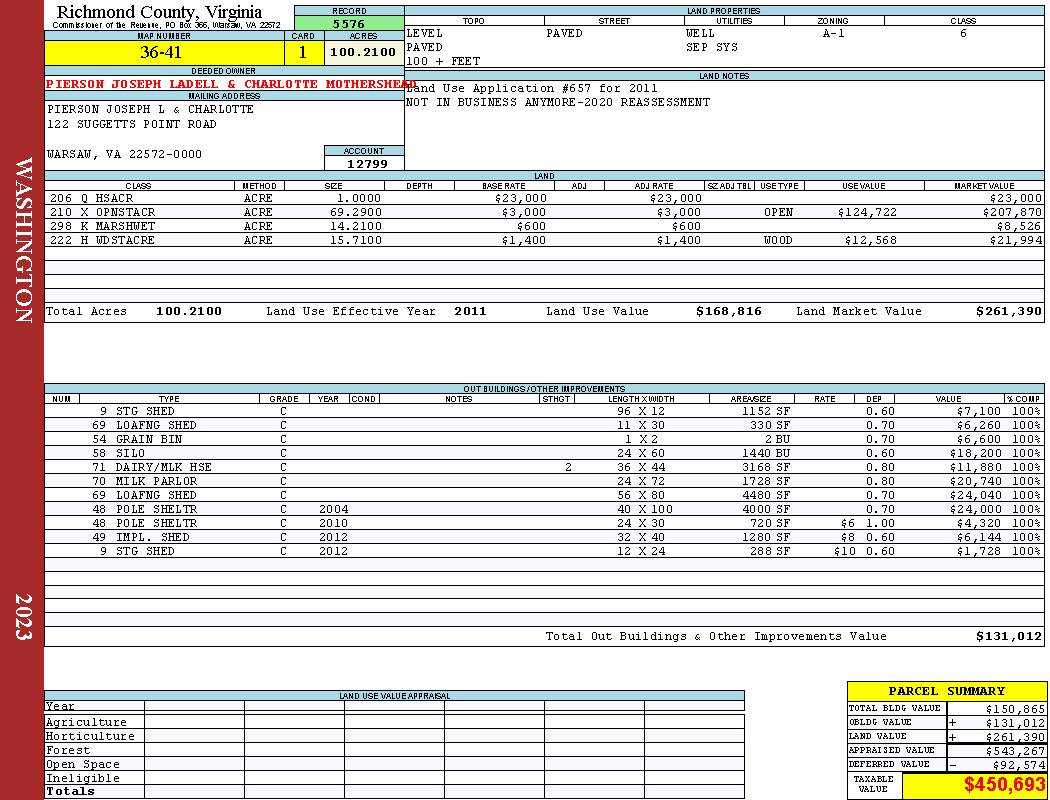Image resolution: width=1050 pixels, height=800 pixels.
Task: Click the OPEN use value $124,722
Action: [867, 212]
